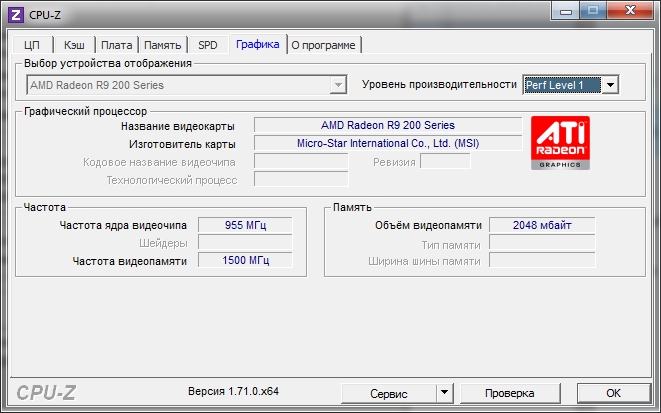Screen dimensions: 661x413
Task: Click the CPU-Z icon in title bar
Action: click(16, 14)
